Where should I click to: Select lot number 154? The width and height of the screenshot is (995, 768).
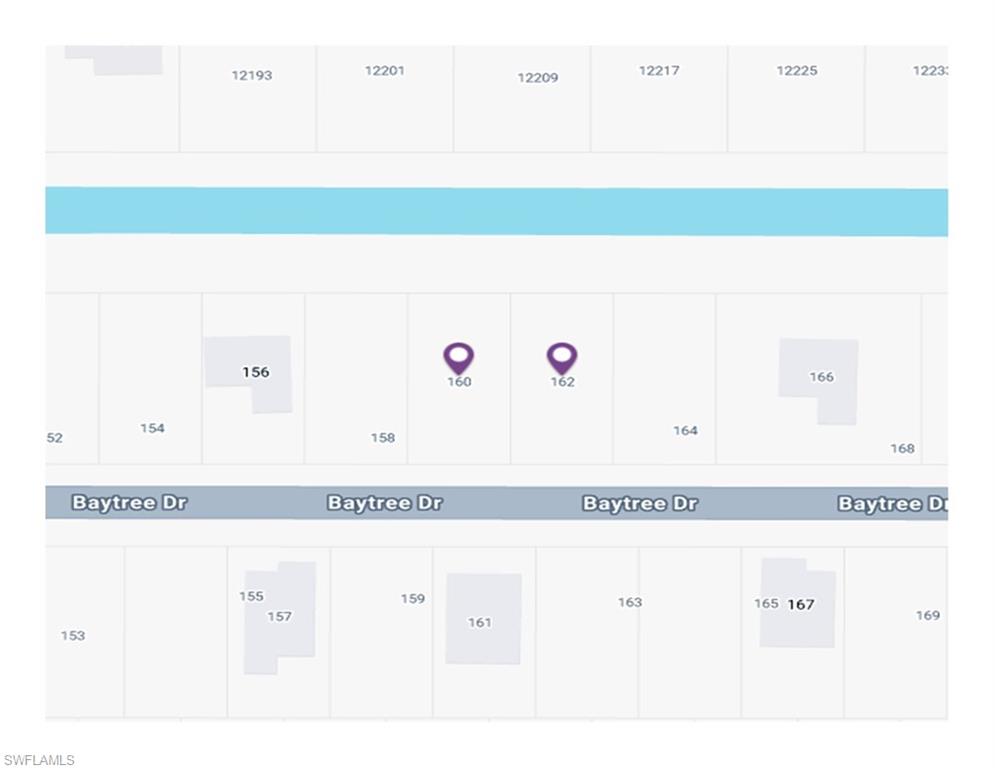(152, 429)
